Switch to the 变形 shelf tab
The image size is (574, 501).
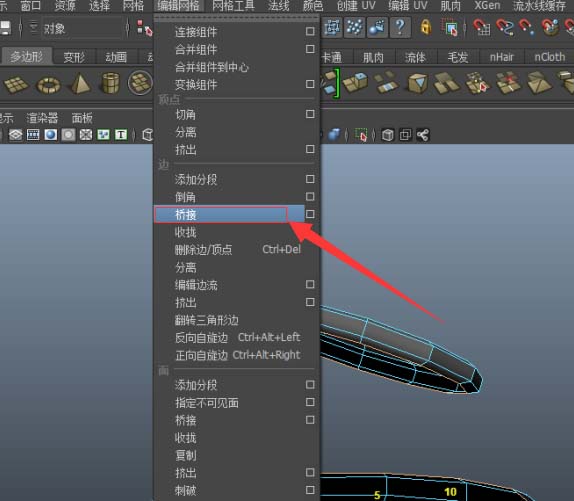pos(74,57)
